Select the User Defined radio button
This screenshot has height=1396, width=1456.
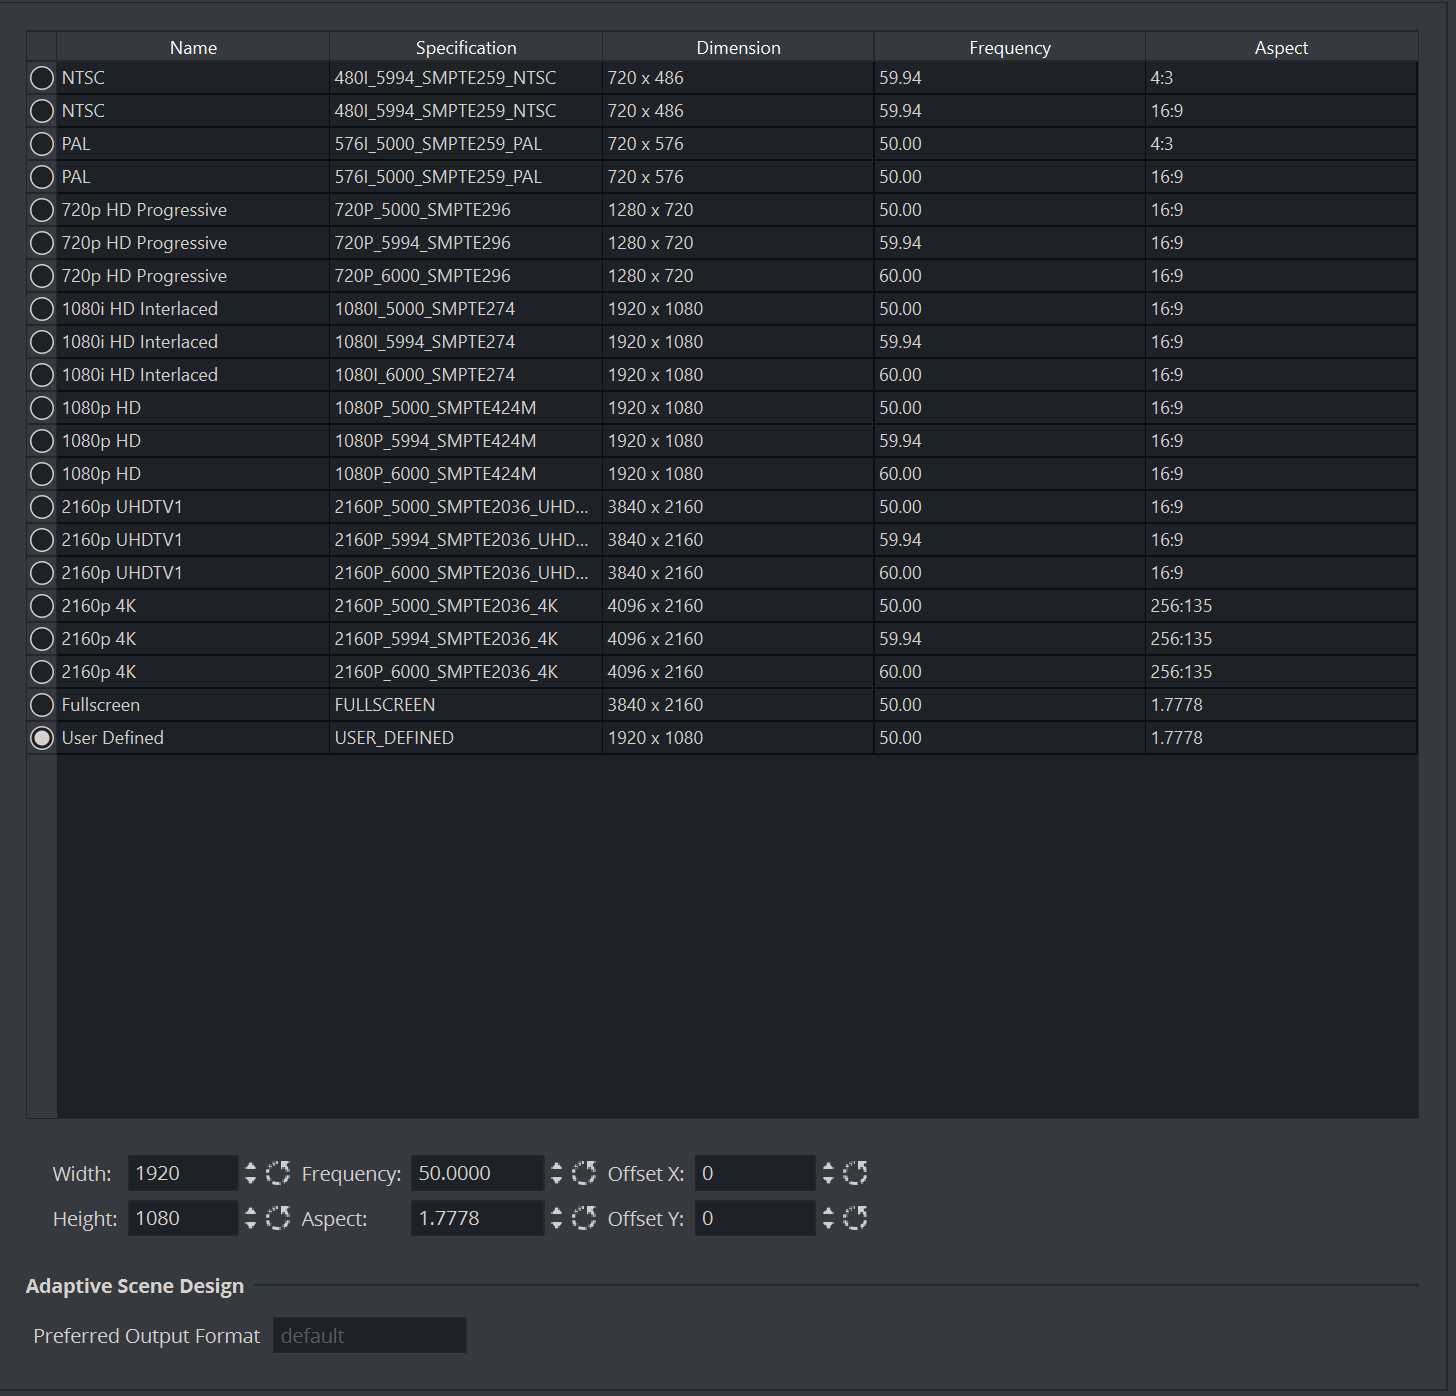[42, 738]
